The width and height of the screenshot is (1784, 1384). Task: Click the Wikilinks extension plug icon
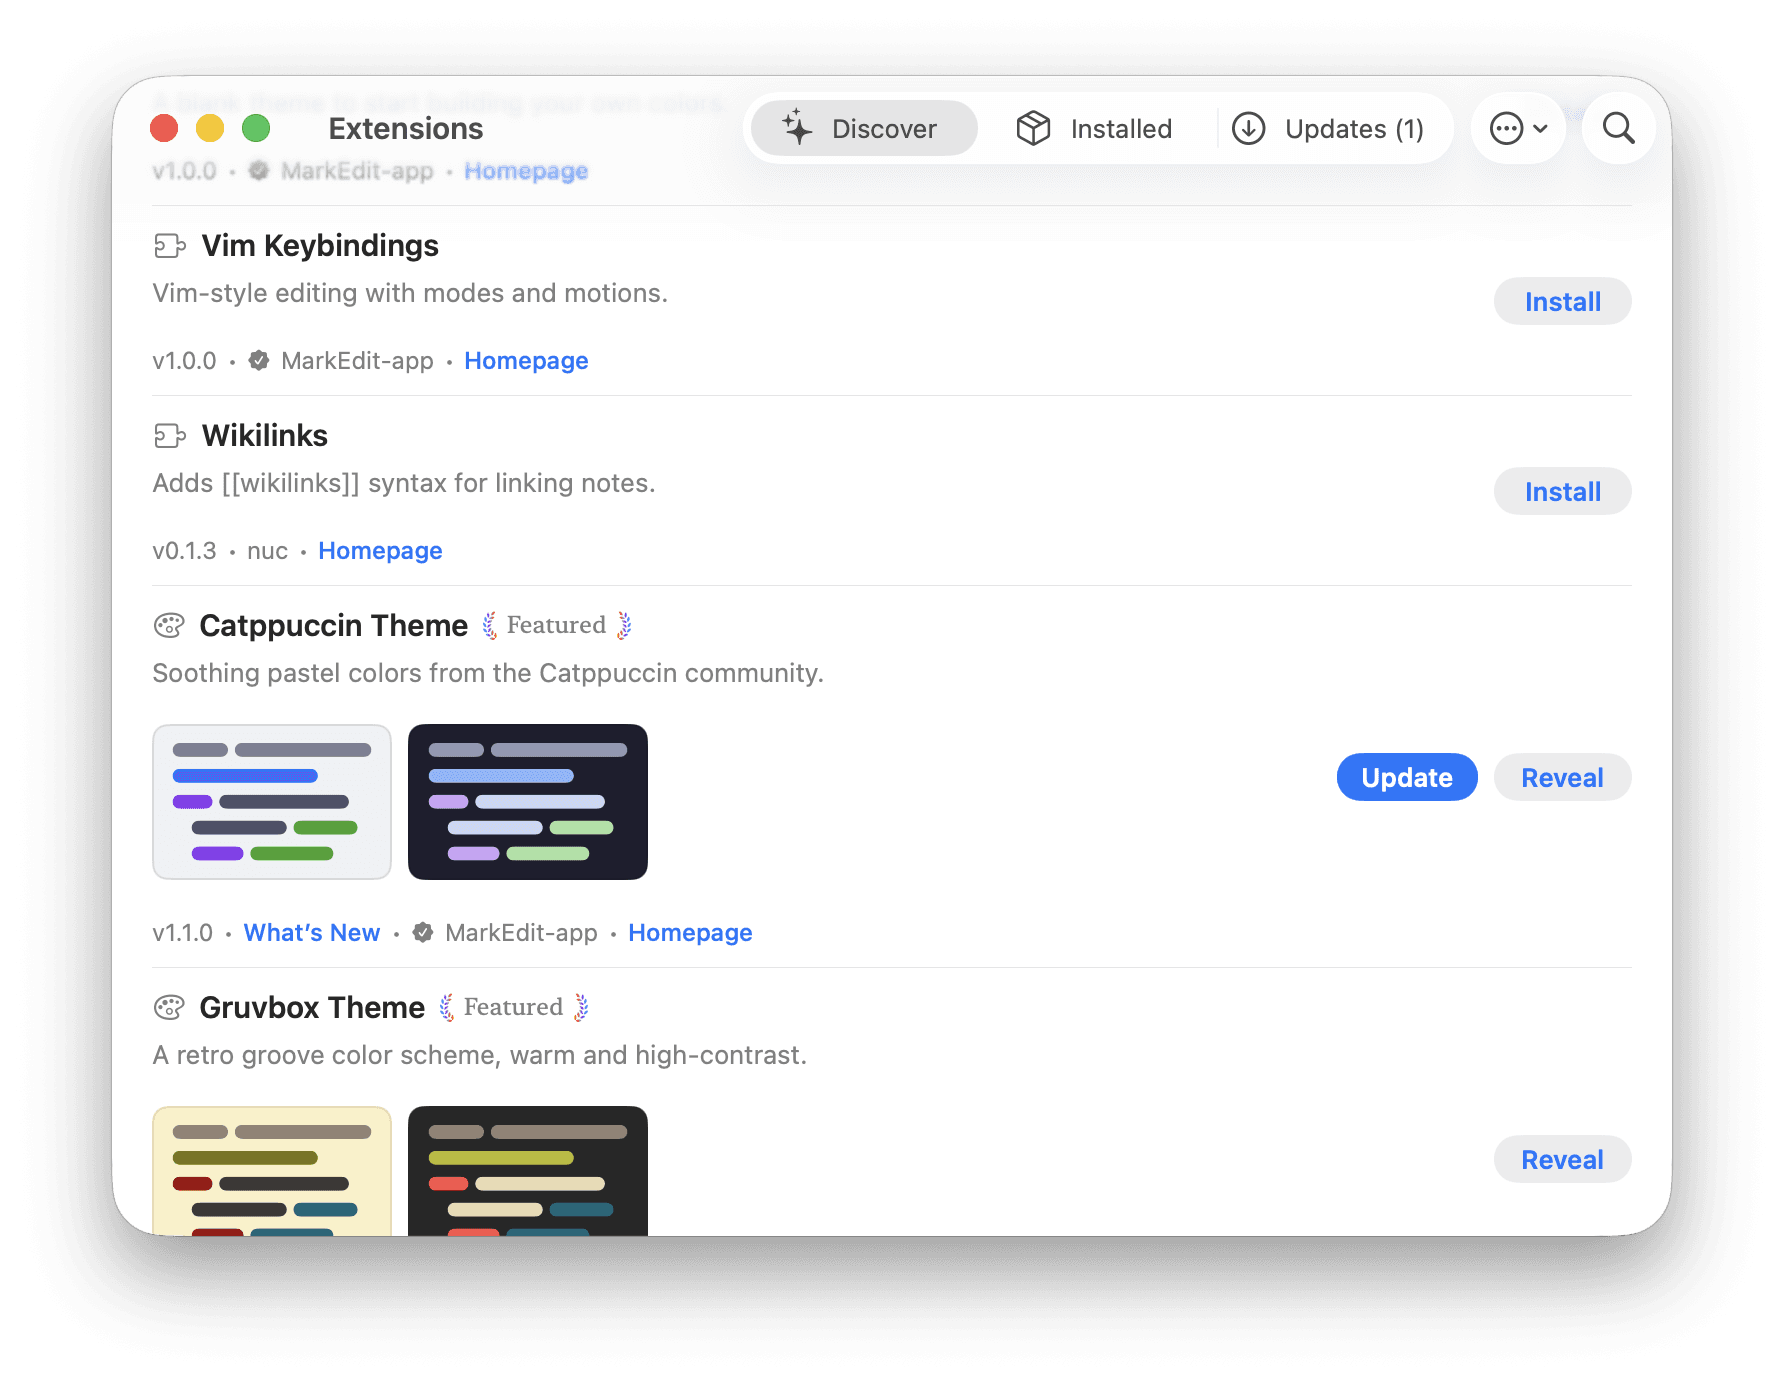[x=170, y=435]
